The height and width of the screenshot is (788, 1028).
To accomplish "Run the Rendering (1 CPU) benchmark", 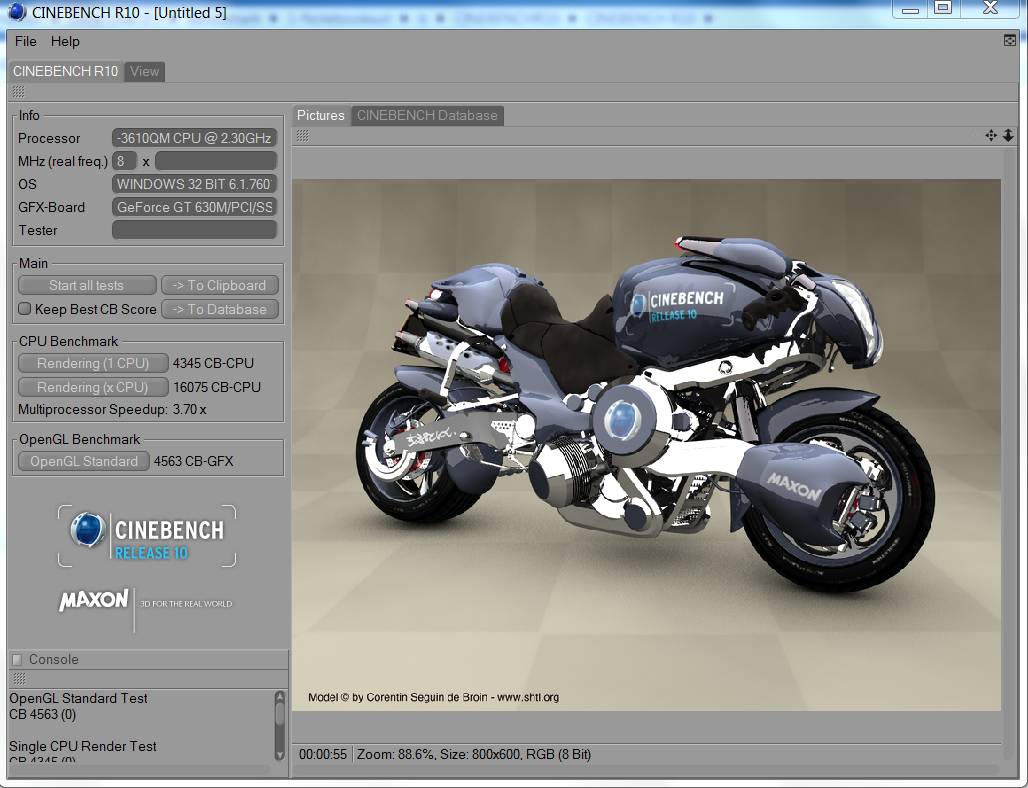I will tap(93, 363).
